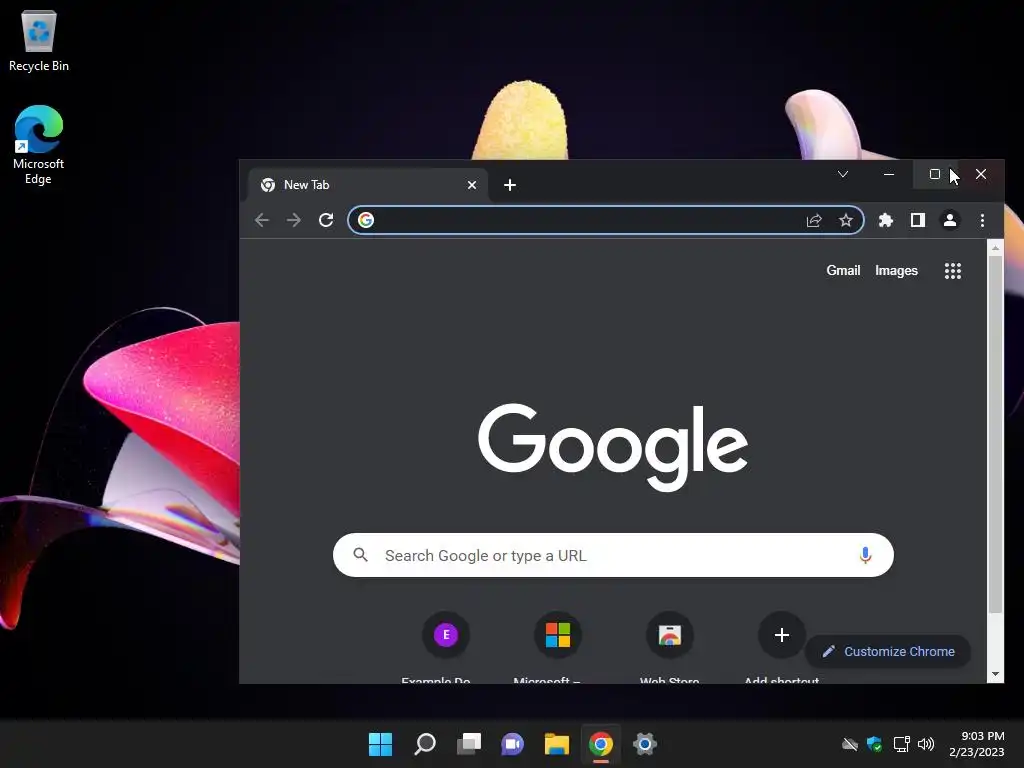Click the magnifier inside the Google search box

pos(360,555)
